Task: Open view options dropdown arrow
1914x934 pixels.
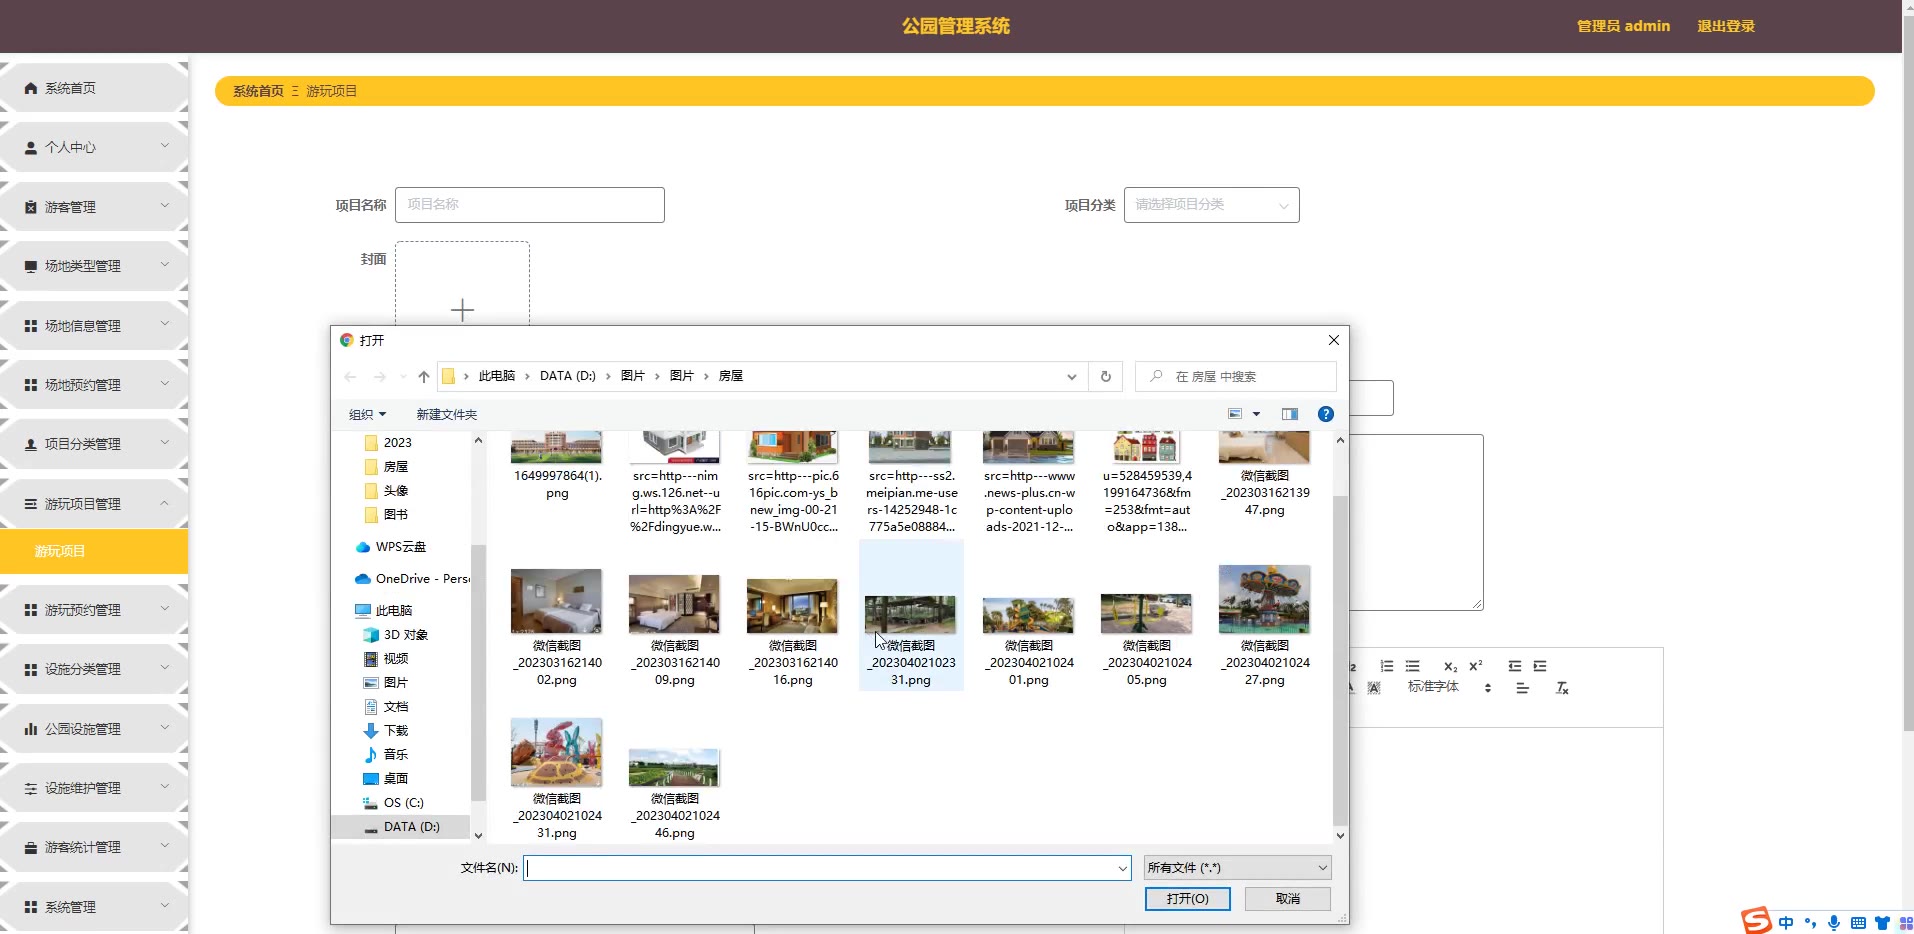Action: [1257, 414]
